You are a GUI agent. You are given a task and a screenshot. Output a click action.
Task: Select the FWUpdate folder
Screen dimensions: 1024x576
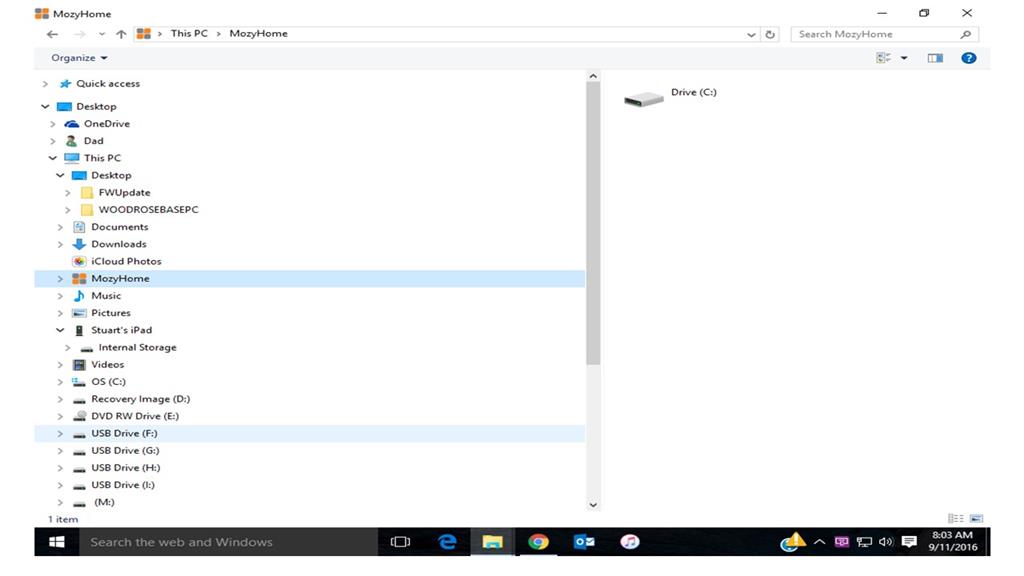tap(124, 193)
